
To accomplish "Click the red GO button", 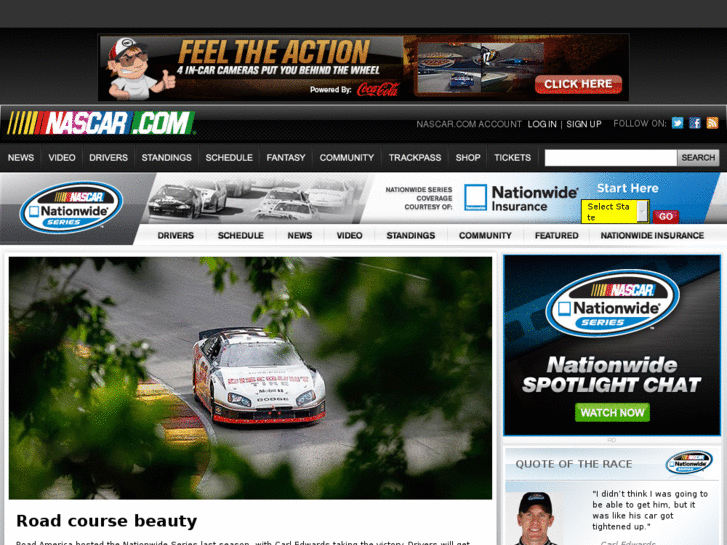I will coord(666,217).
